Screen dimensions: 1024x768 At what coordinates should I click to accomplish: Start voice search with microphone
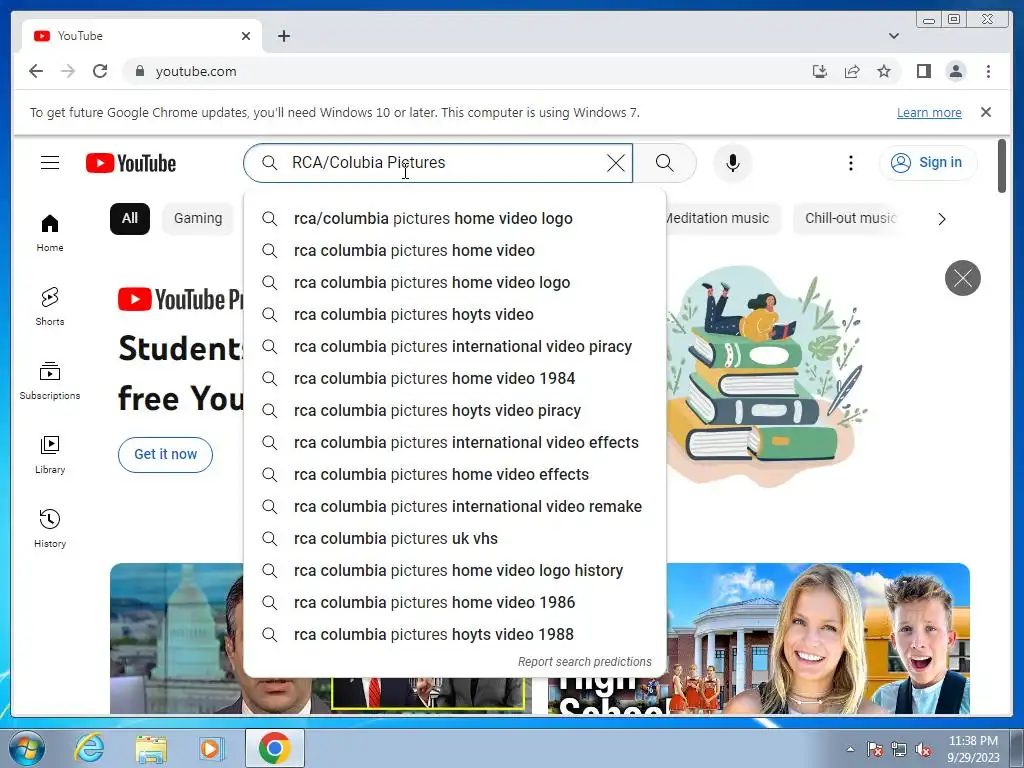pos(733,163)
